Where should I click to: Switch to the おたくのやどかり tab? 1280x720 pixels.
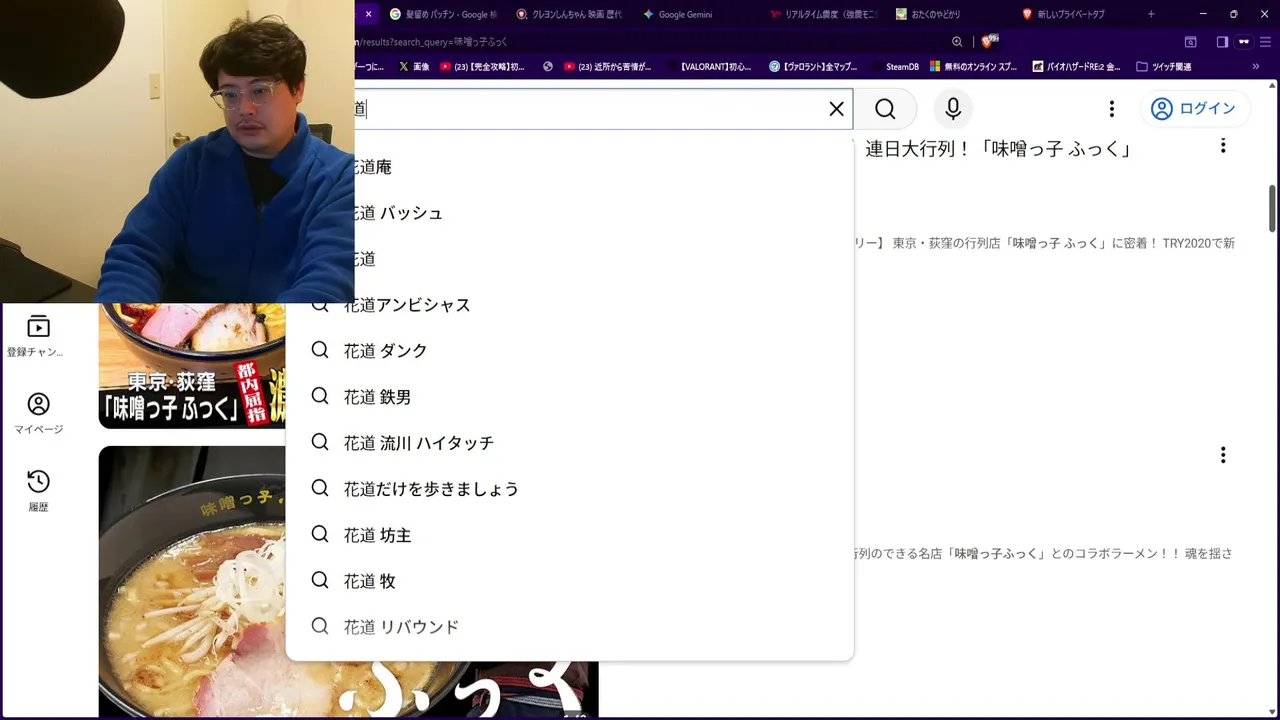point(951,14)
